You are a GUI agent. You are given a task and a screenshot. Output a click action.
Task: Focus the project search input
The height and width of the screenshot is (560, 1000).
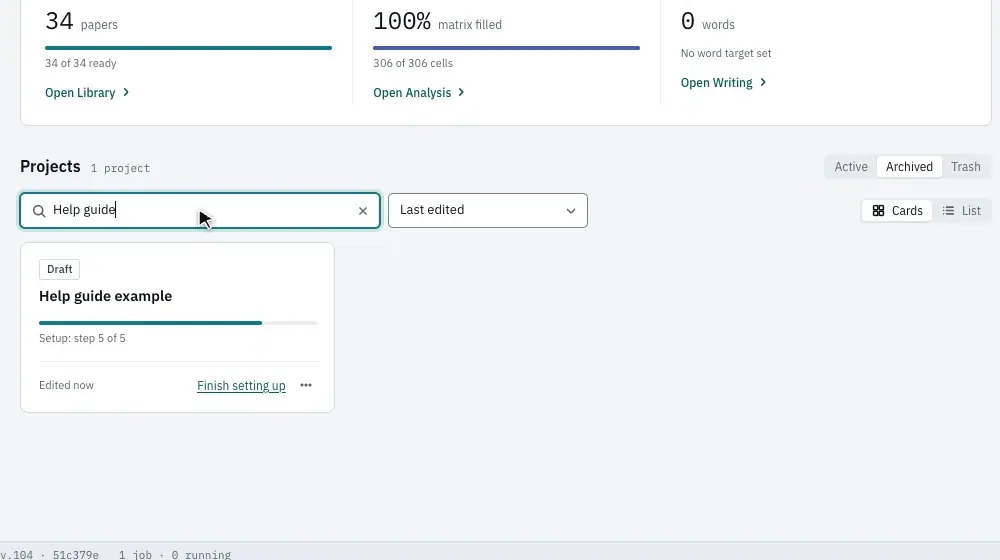click(200, 210)
